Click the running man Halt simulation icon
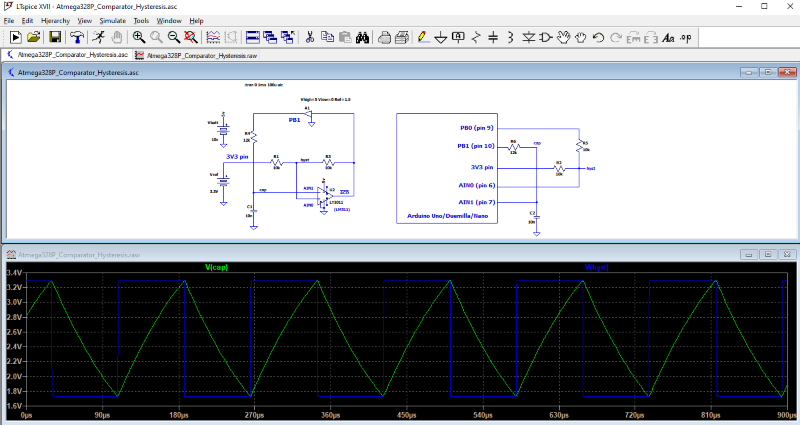 click(x=98, y=37)
